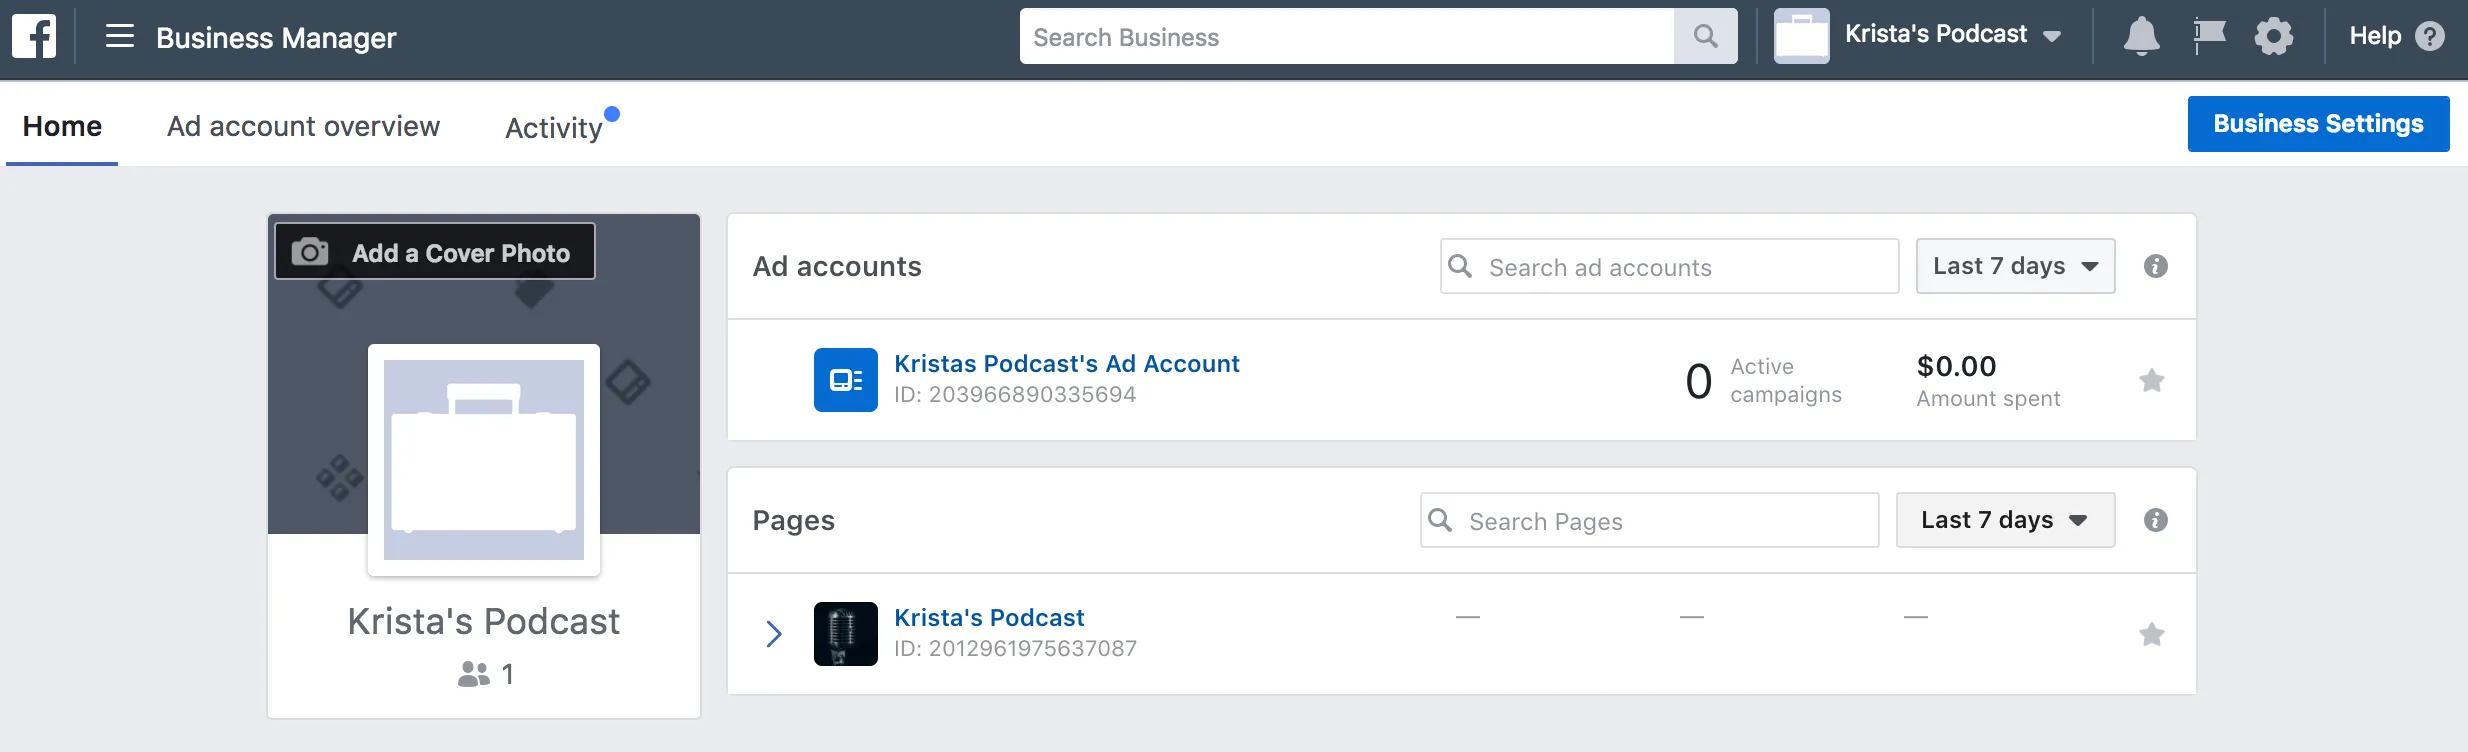Open Ad accounts Last 7 days dropdown
The height and width of the screenshot is (752, 2468).
2015,266
